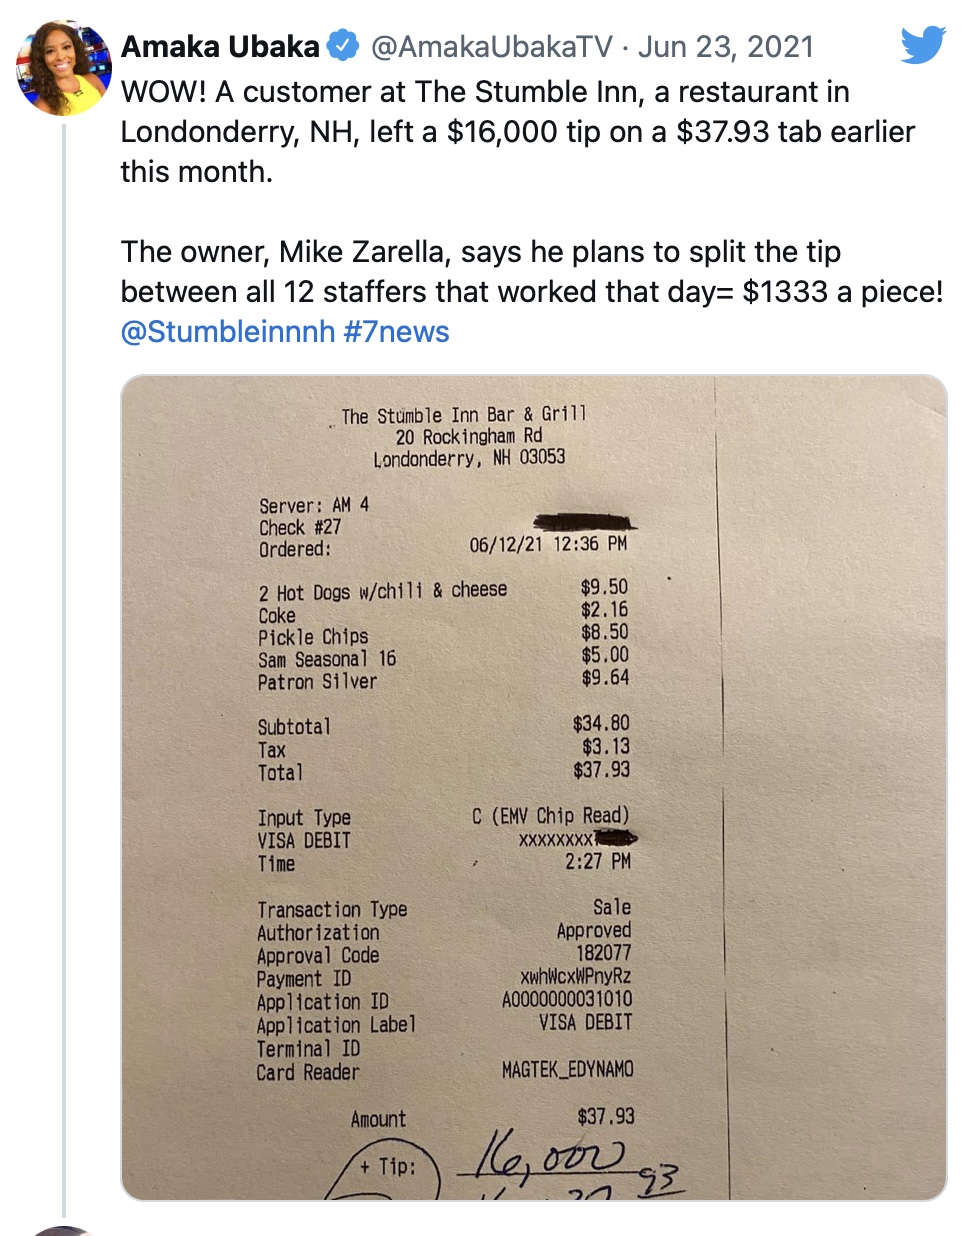Click the receipt Total $37.93 line
This screenshot has height=1236, width=966.
pos(444,771)
